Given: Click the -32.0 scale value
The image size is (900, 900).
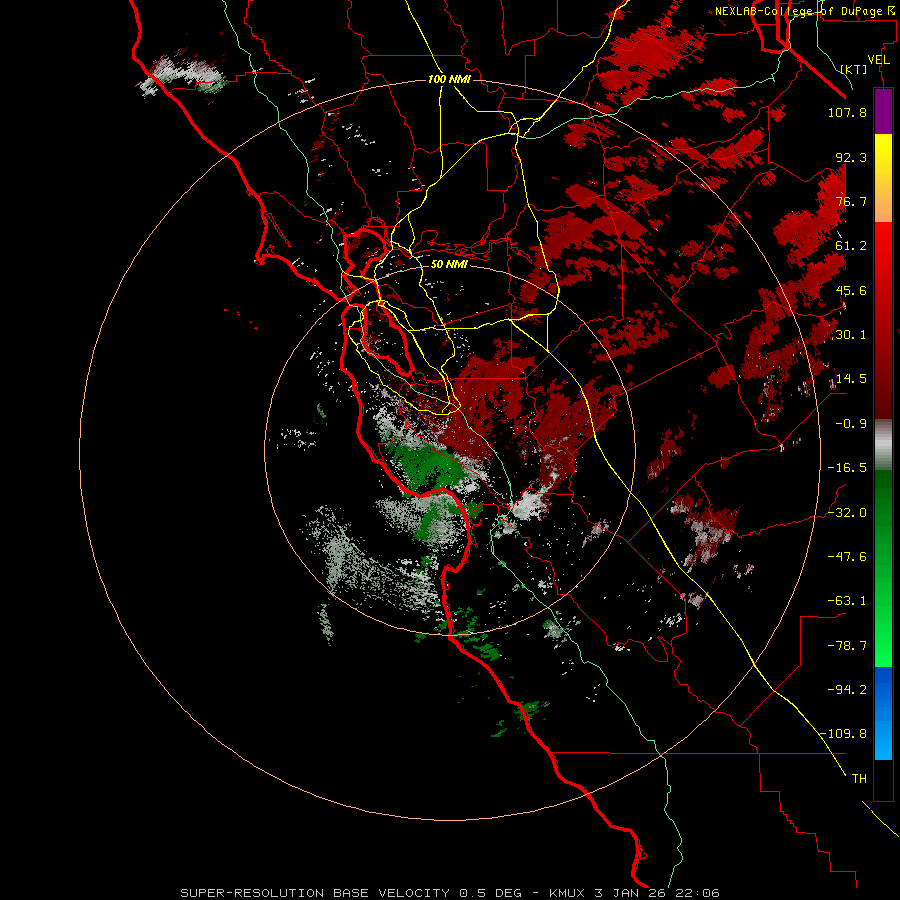Looking at the screenshot, I should click(x=847, y=513).
